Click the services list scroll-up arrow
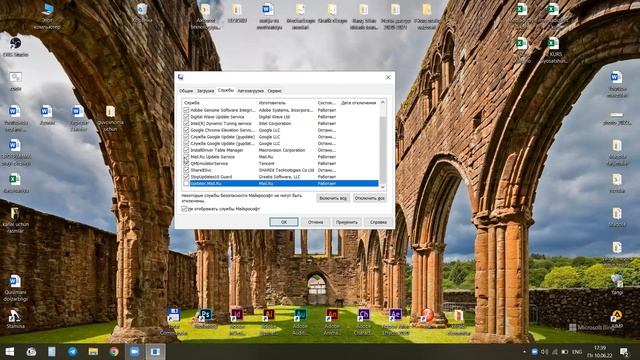Viewport: 640px width, 360px height. [383, 102]
